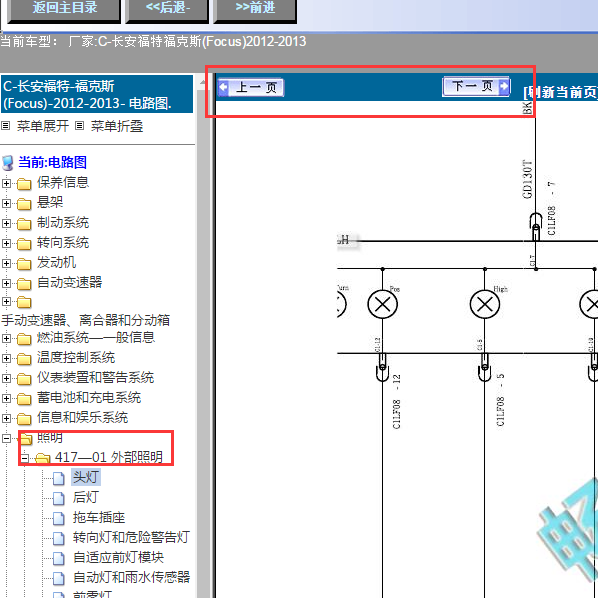Open the 发动机 folder label
This screenshot has height=598, width=598.
(x=56, y=262)
